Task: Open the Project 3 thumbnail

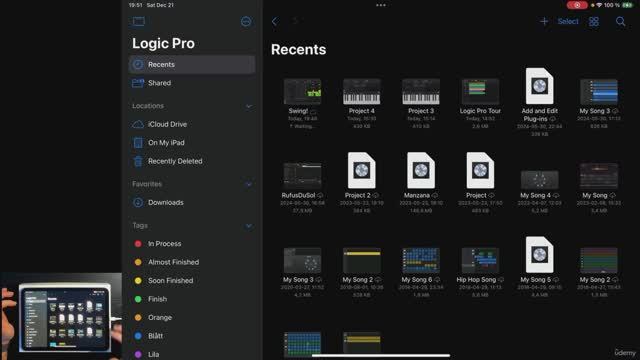Action: point(421,91)
